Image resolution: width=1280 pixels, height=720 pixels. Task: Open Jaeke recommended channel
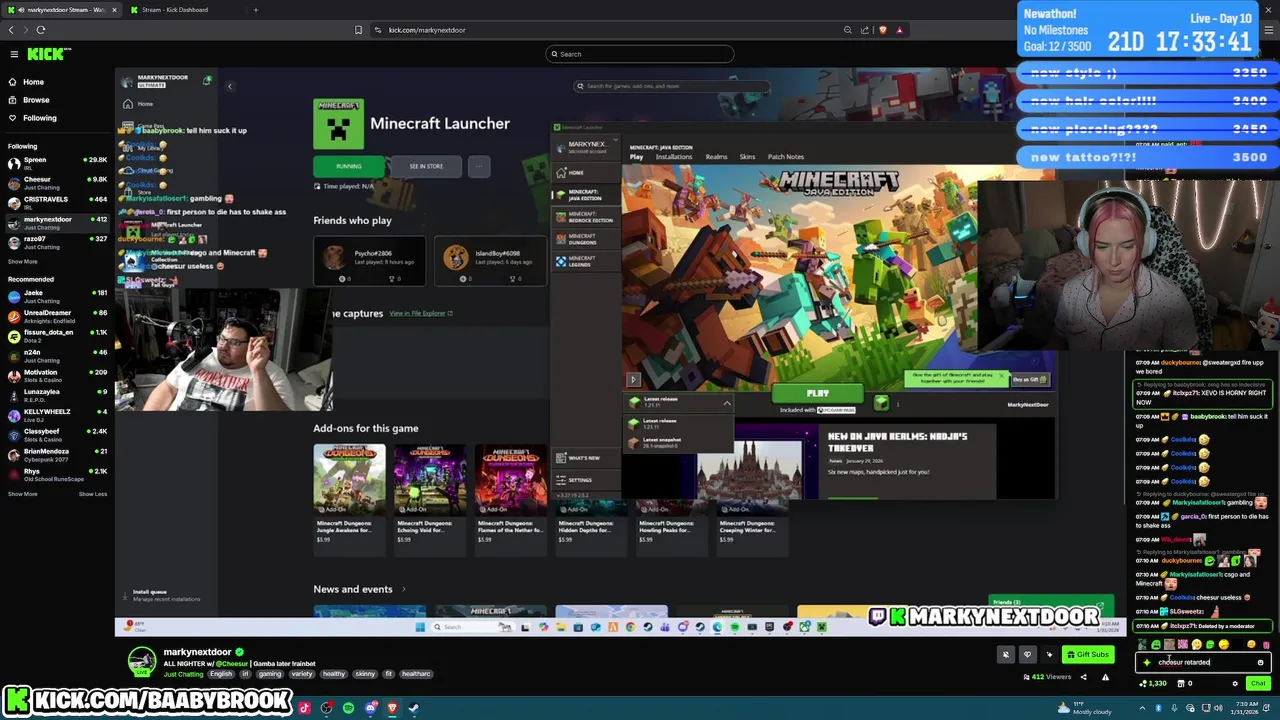[57, 296]
